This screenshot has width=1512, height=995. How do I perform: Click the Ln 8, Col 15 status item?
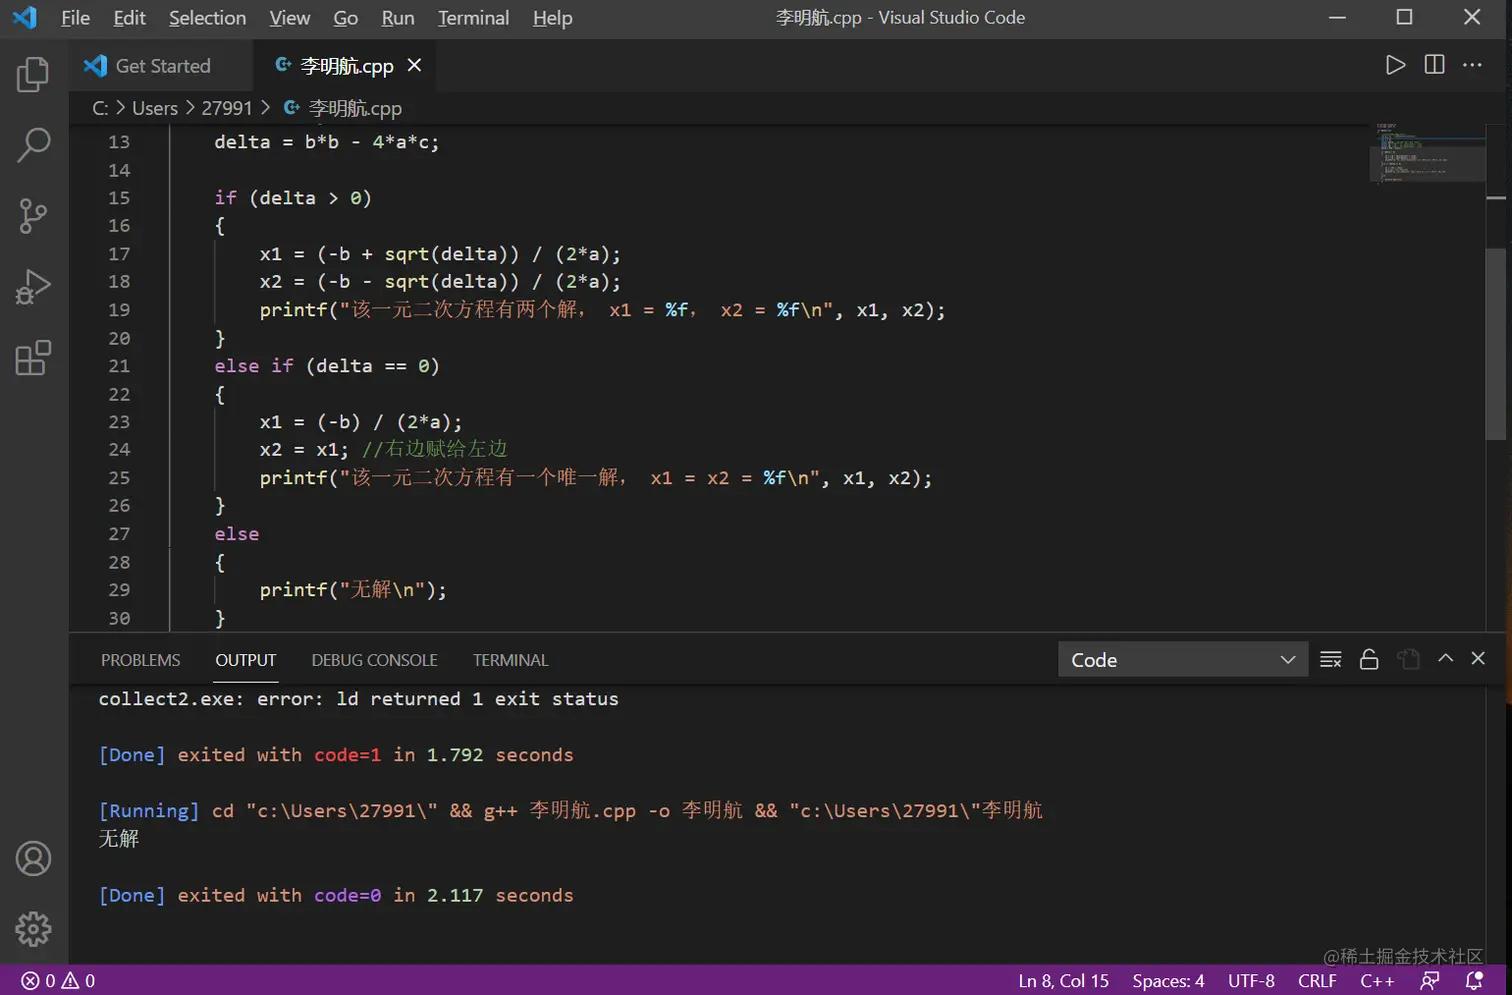1063,981
